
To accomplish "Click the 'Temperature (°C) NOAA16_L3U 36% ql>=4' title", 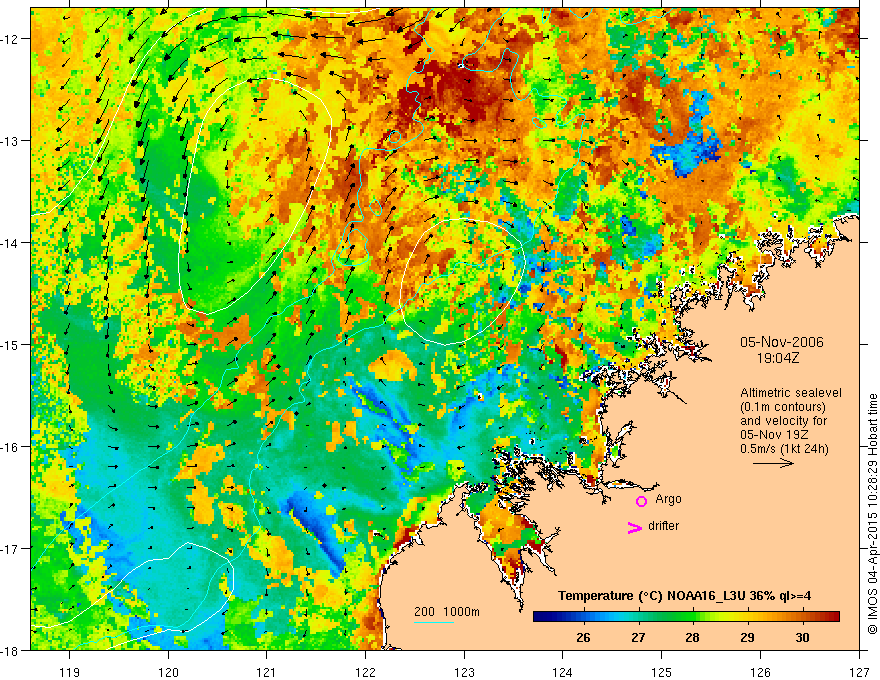I will tap(684, 596).
